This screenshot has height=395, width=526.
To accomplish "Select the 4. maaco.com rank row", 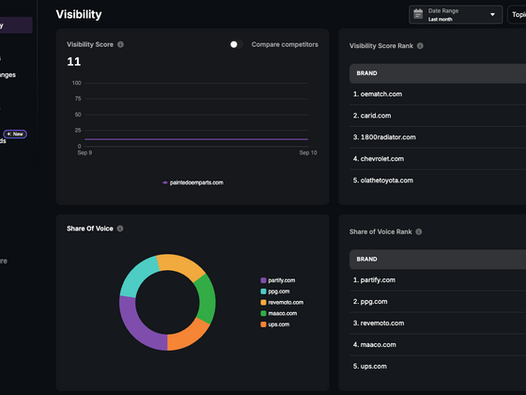I will pos(437,345).
